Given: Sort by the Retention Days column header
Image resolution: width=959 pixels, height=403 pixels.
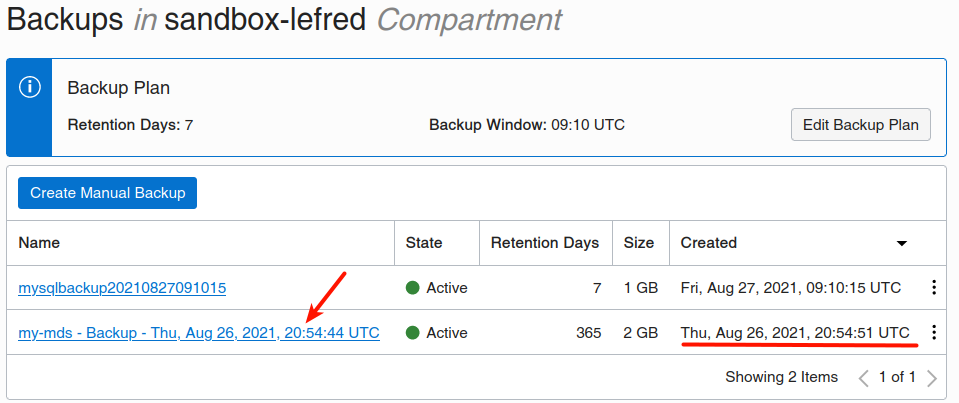Looking at the screenshot, I should click(x=545, y=243).
